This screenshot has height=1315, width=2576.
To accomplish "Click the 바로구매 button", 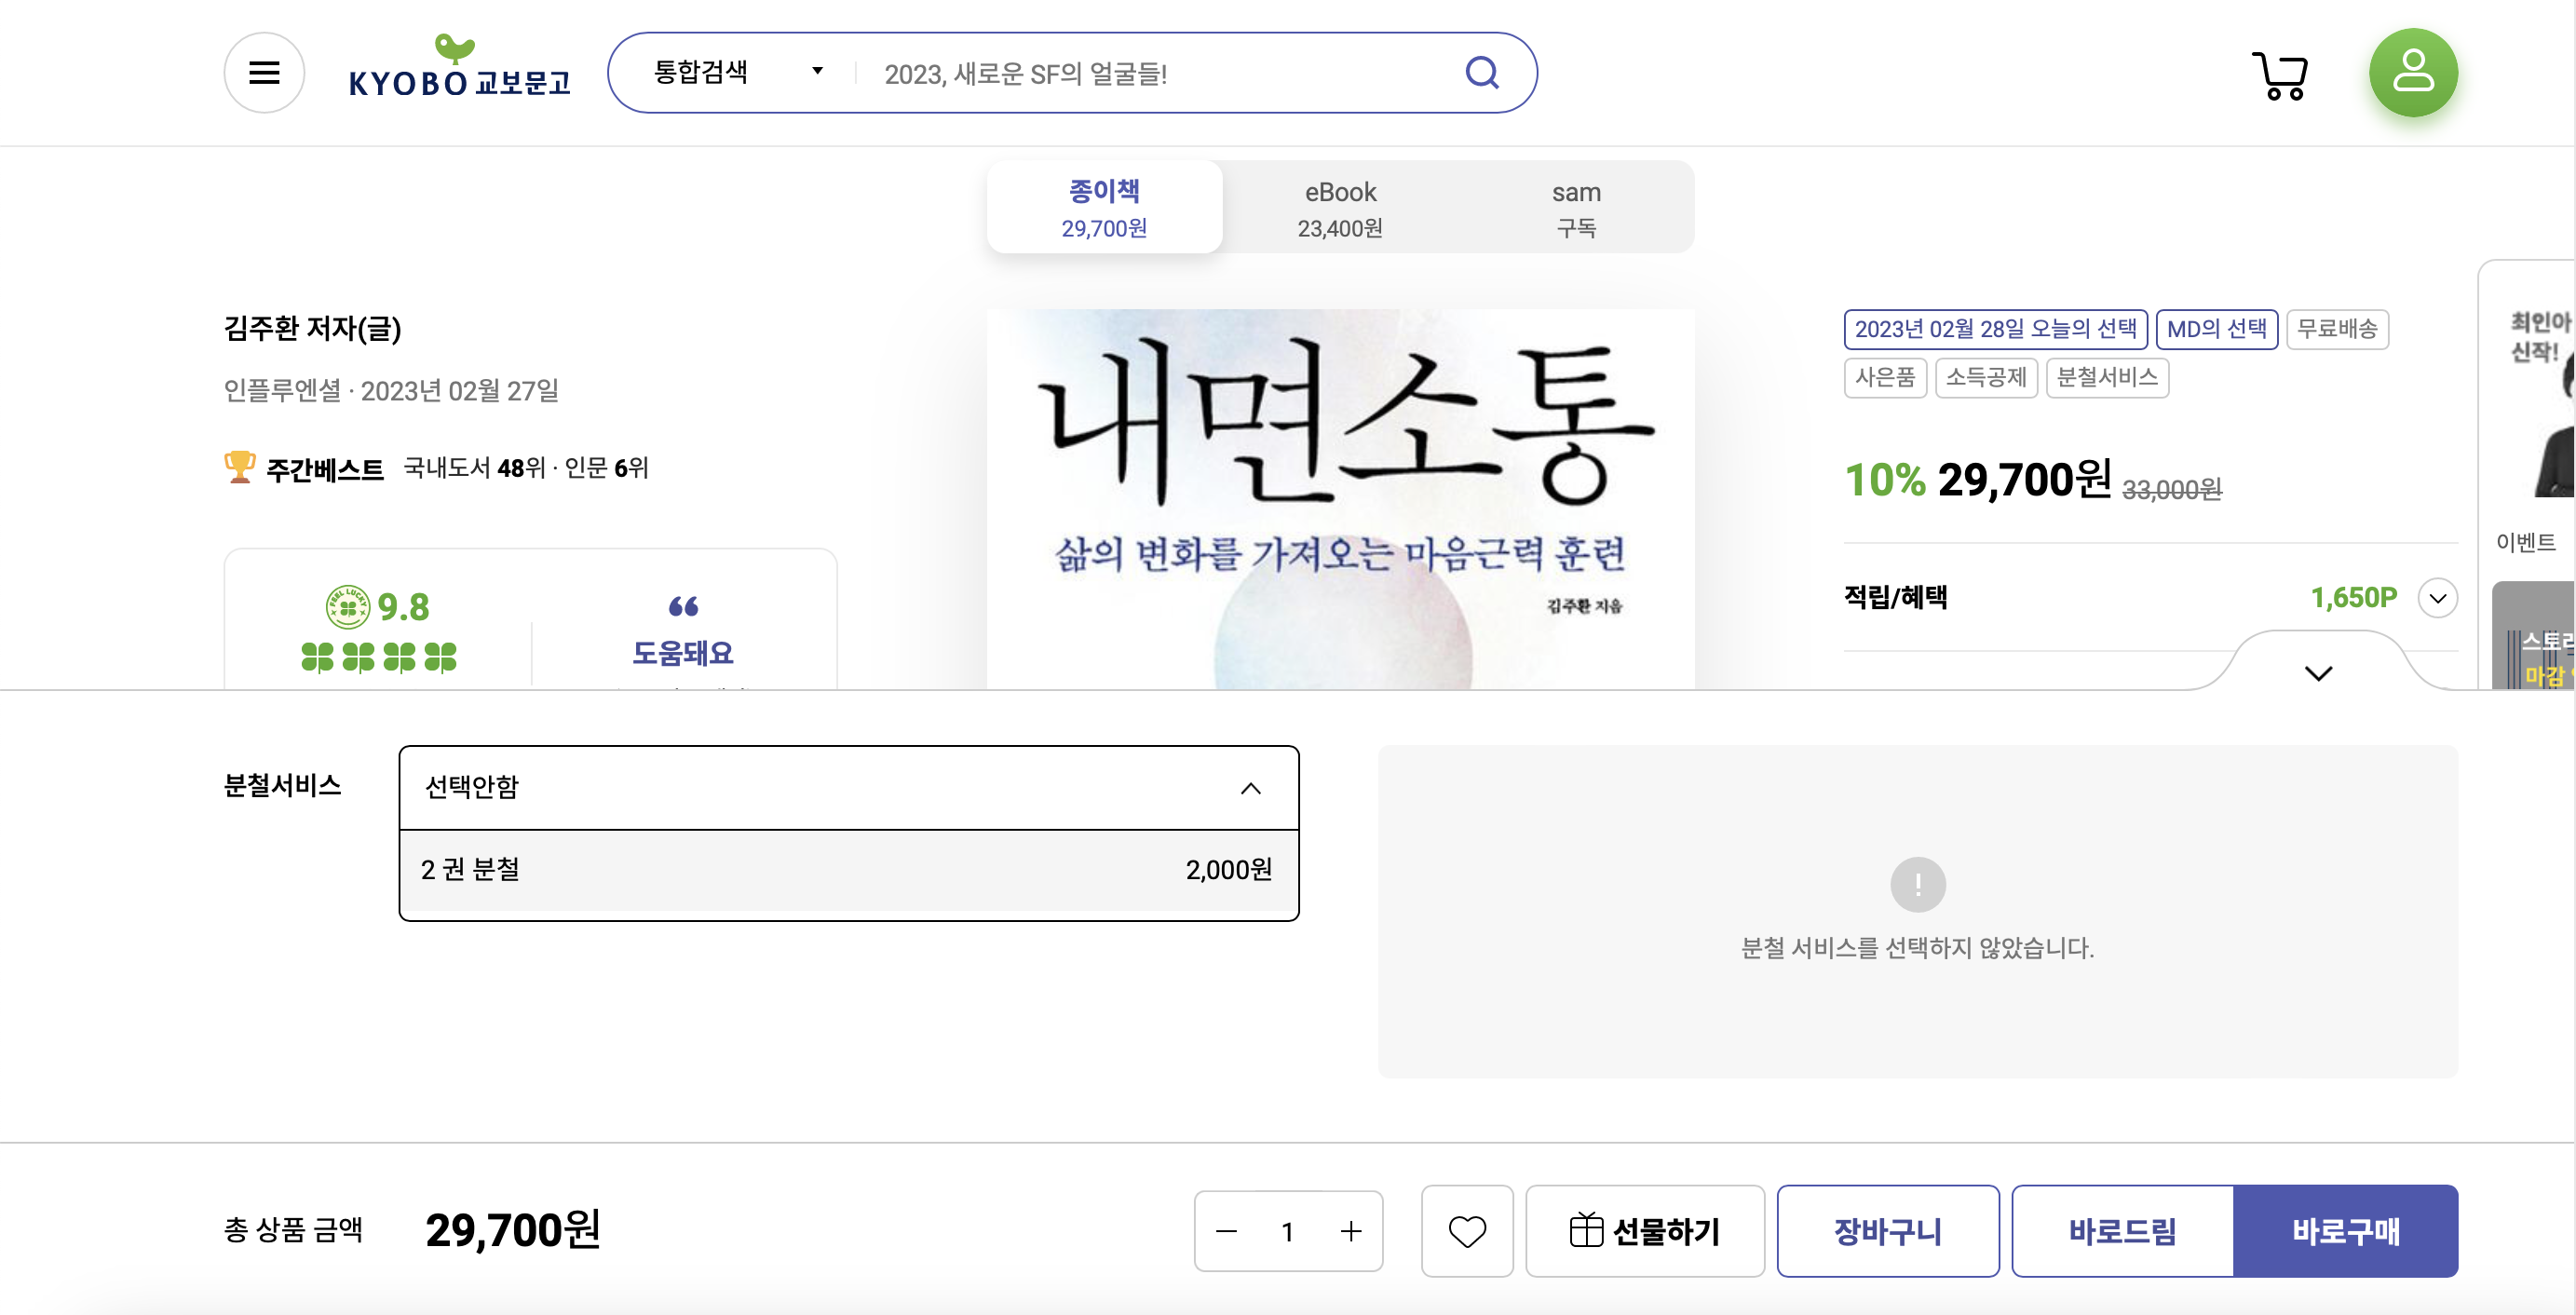I will 2345,1231.
